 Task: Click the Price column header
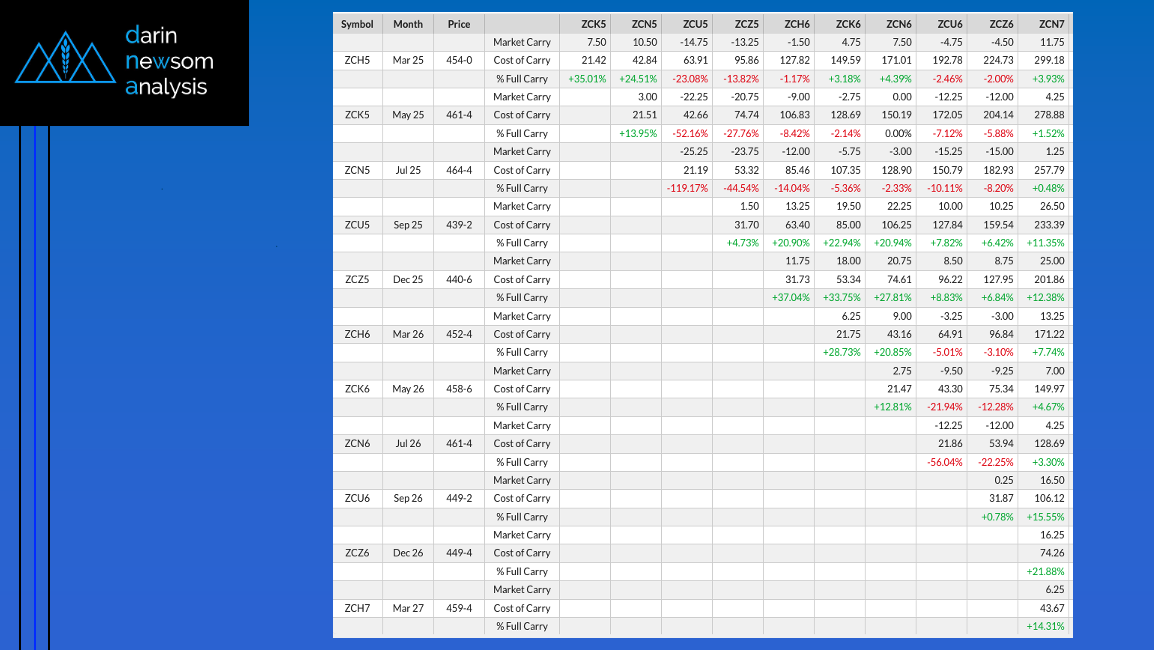point(459,24)
